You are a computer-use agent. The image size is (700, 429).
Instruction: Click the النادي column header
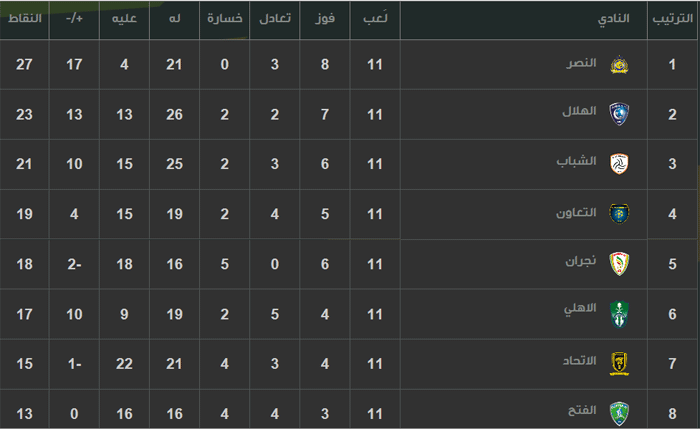click(613, 19)
